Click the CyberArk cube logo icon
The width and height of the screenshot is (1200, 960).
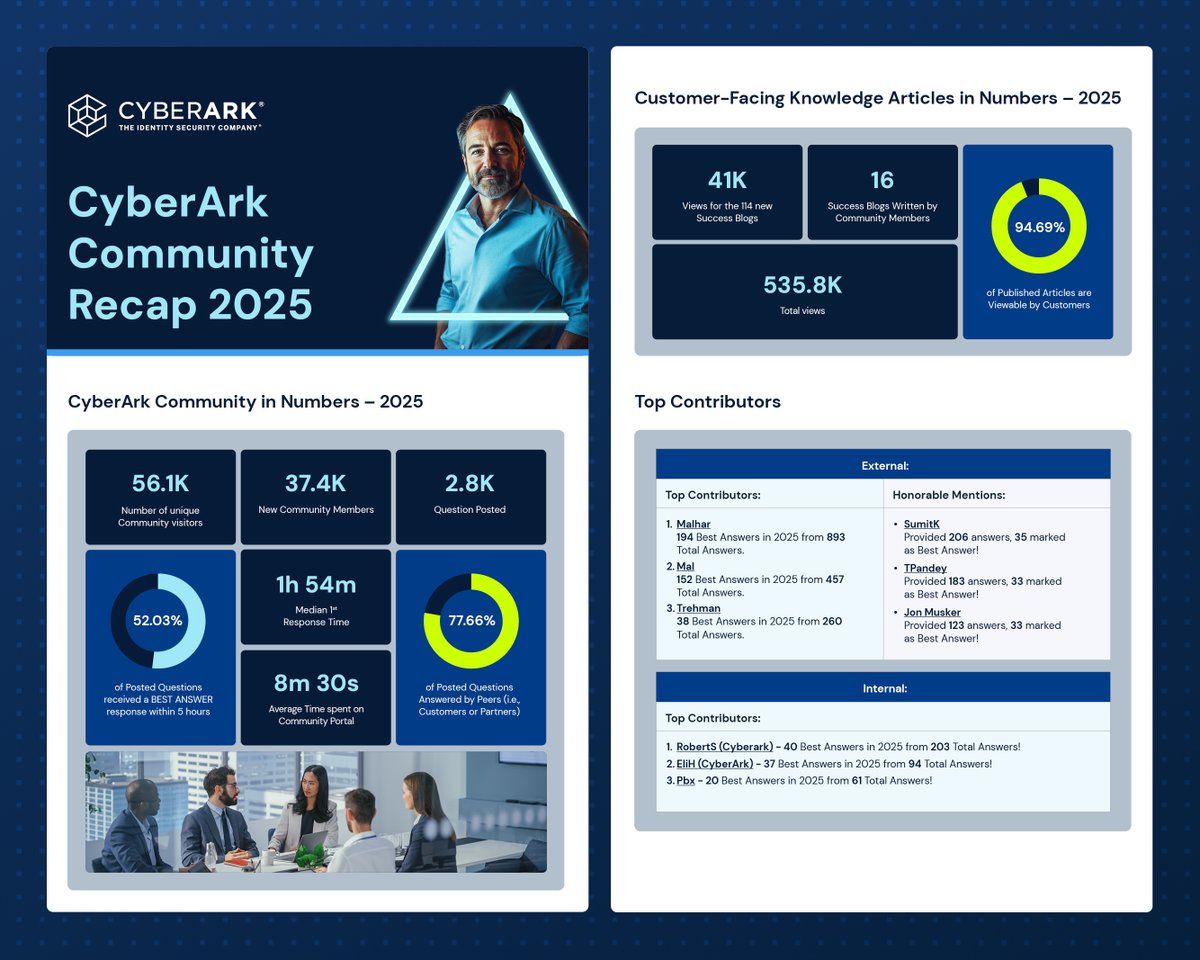87,115
